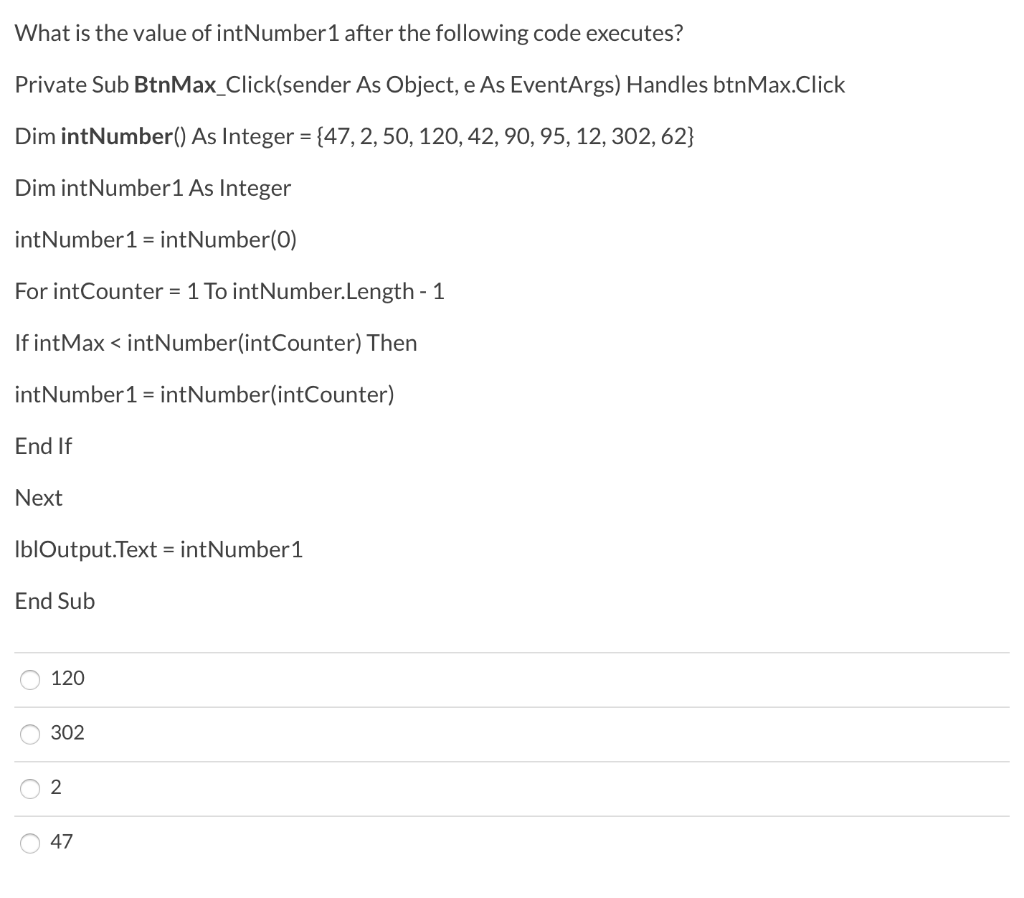1024x898 pixels.
Task: Click the intNumber1 = intNumber(0) line
Action: tap(155, 240)
